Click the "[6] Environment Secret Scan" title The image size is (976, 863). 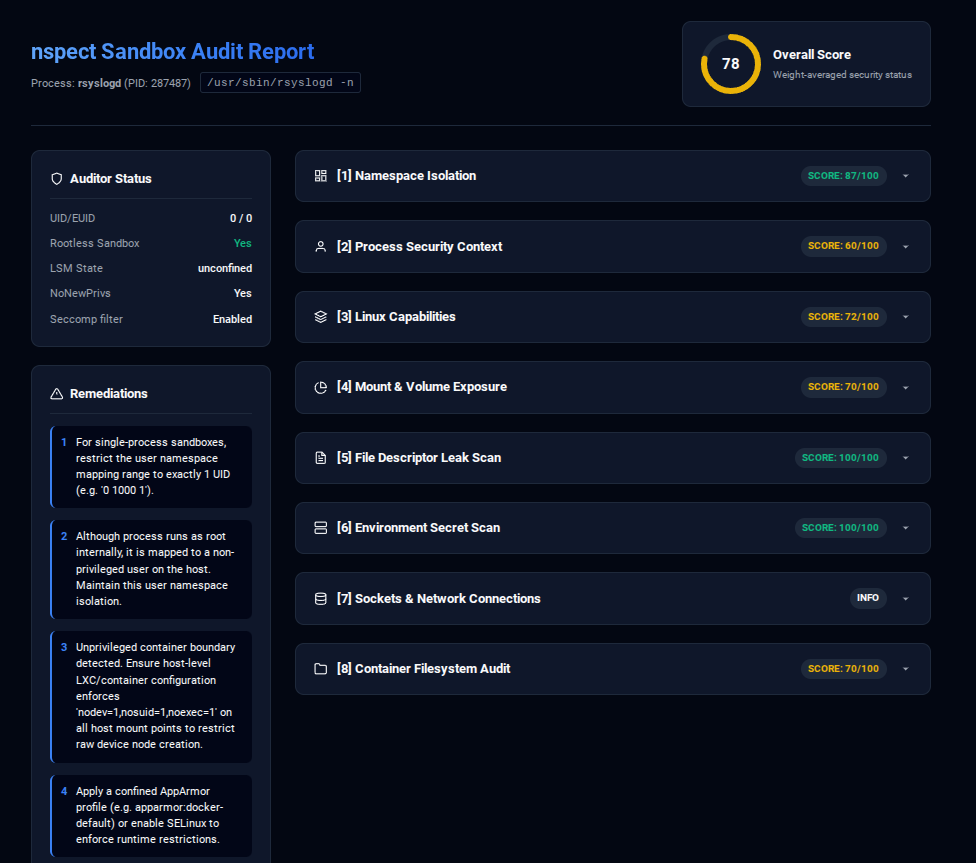point(418,528)
